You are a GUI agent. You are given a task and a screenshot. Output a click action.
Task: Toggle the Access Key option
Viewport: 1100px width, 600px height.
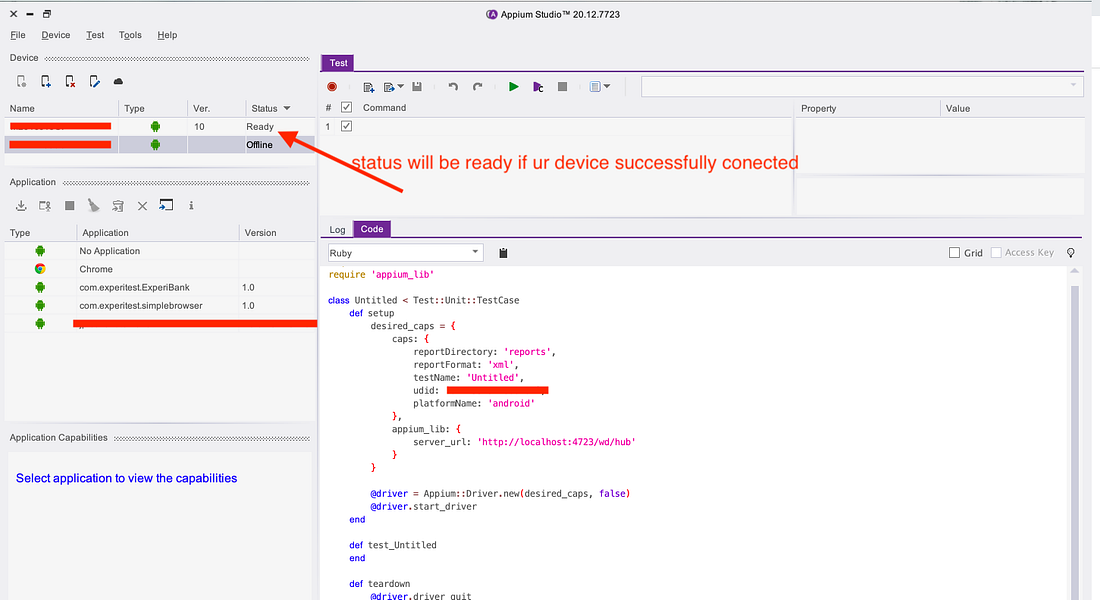(x=995, y=252)
